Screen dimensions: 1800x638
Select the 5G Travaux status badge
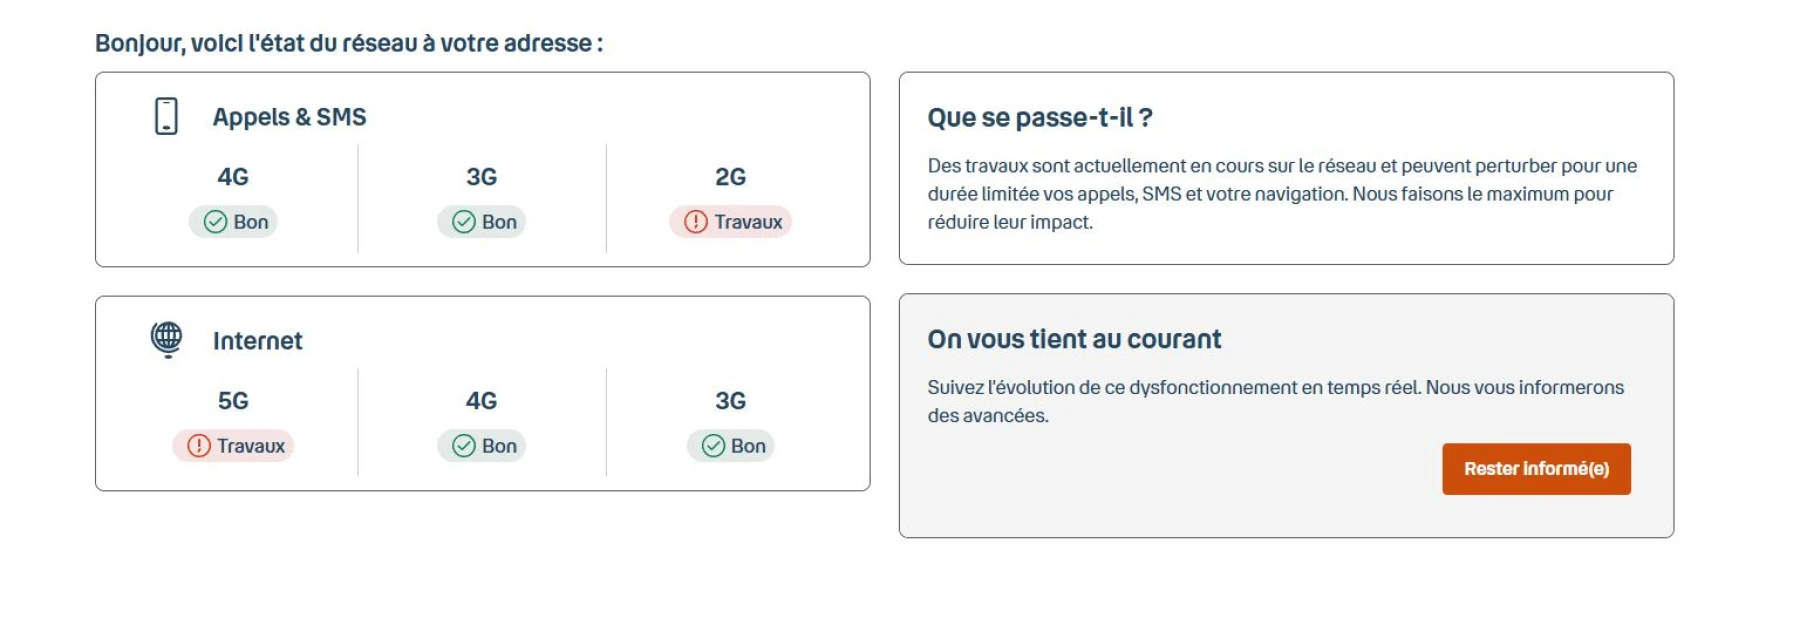pos(232,446)
